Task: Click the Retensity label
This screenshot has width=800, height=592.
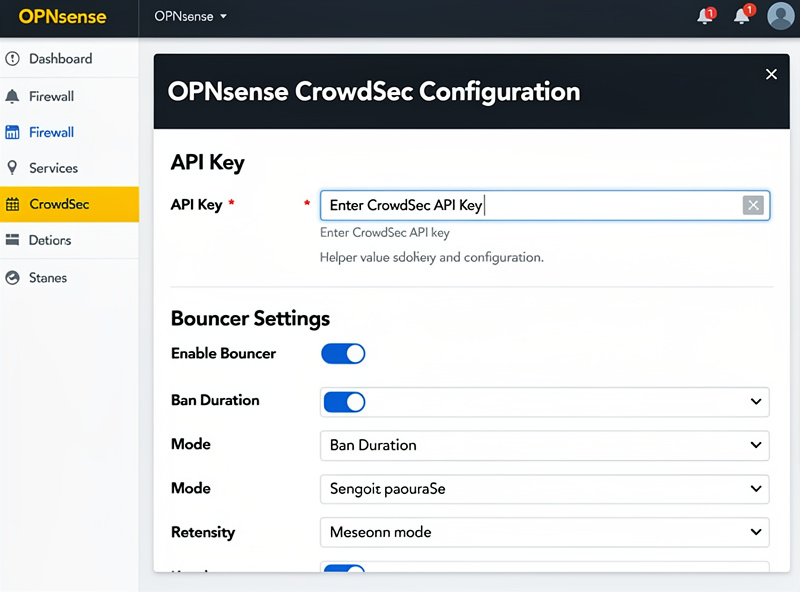Action: pos(203,532)
